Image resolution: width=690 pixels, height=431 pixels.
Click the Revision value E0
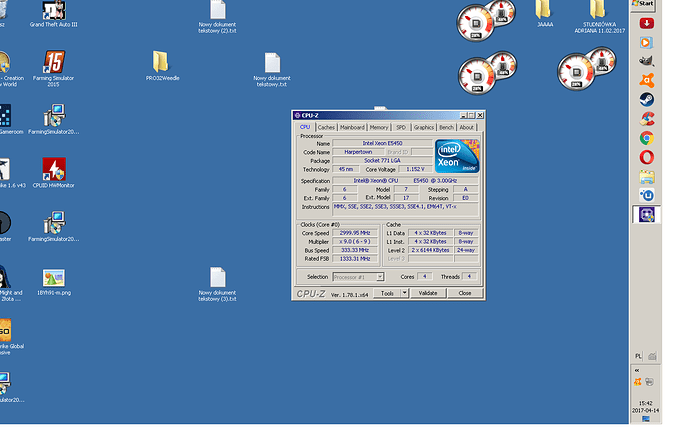click(466, 198)
